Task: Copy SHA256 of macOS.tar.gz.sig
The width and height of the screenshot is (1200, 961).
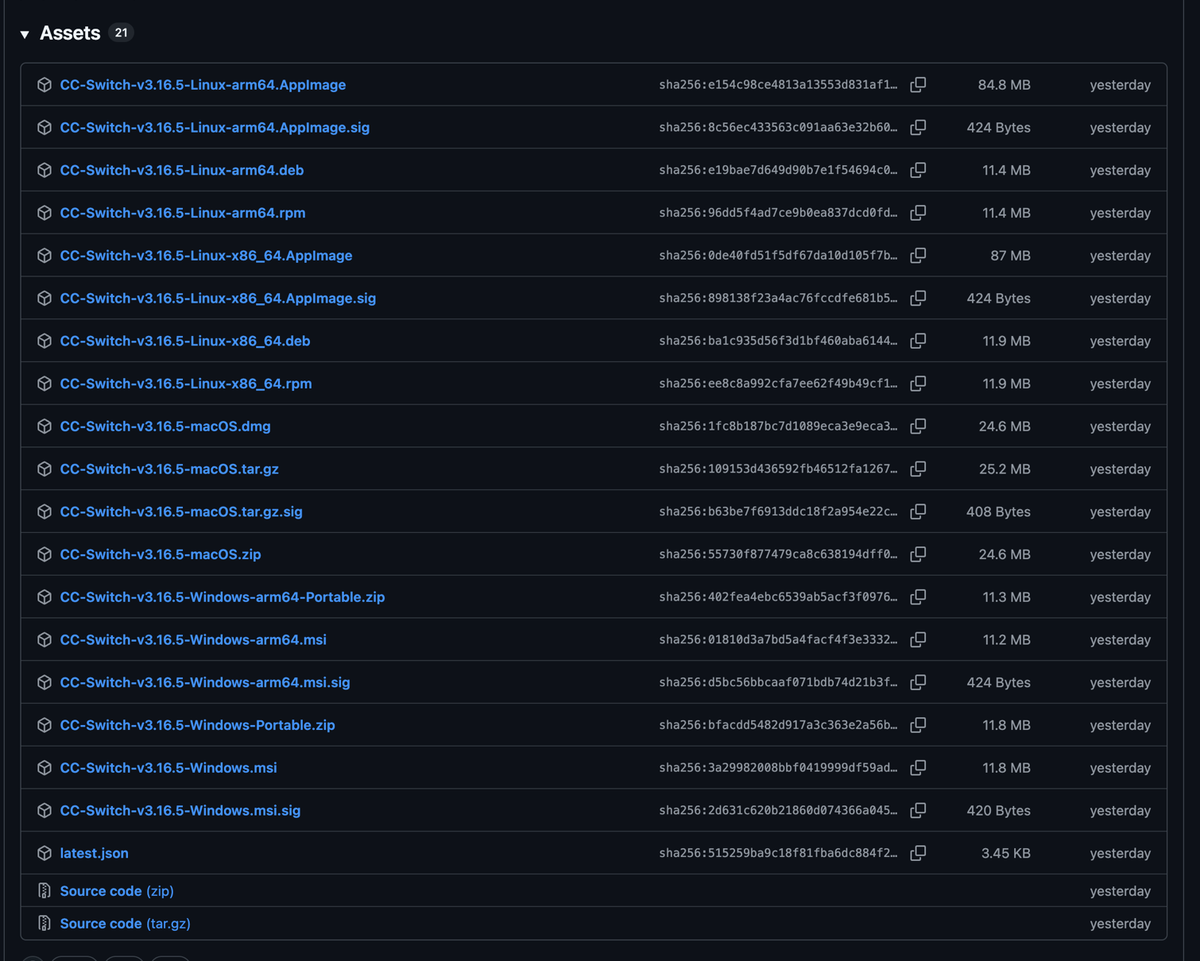Action: coord(918,512)
